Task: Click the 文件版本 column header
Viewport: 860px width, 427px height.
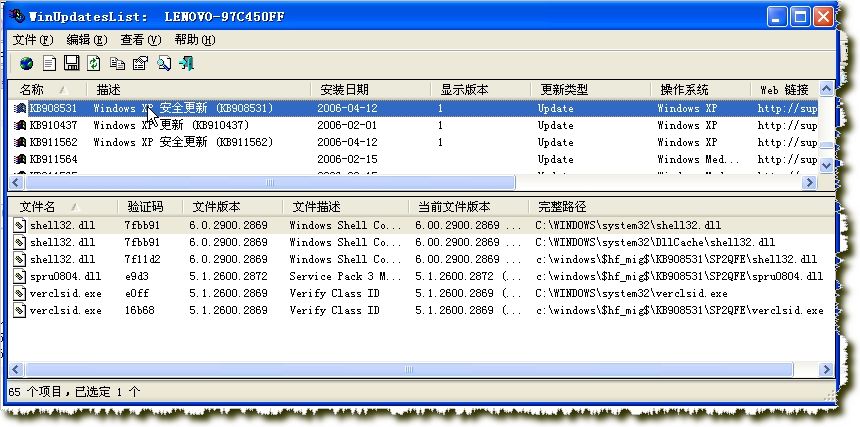Action: click(233, 207)
